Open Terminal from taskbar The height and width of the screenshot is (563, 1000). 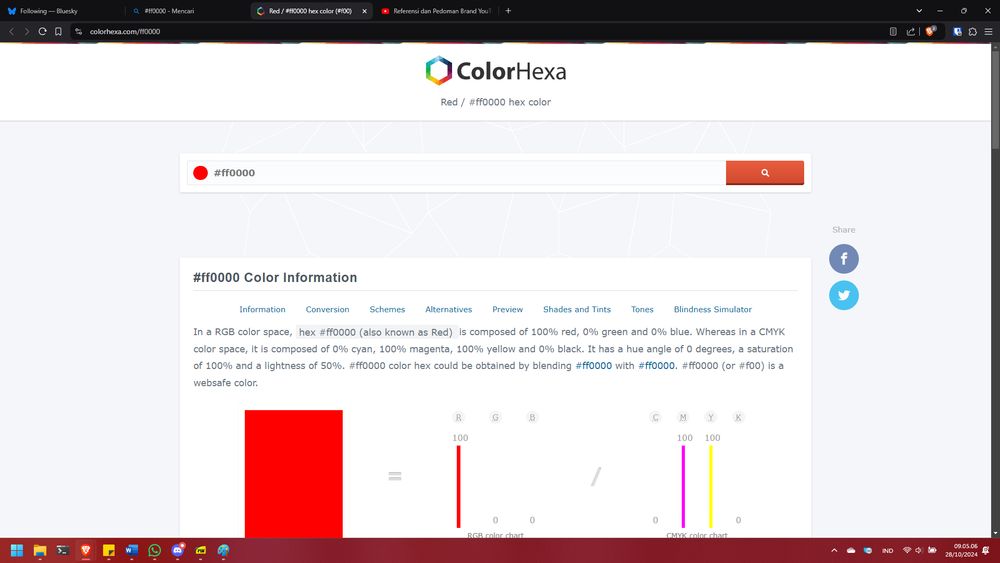pos(62,550)
